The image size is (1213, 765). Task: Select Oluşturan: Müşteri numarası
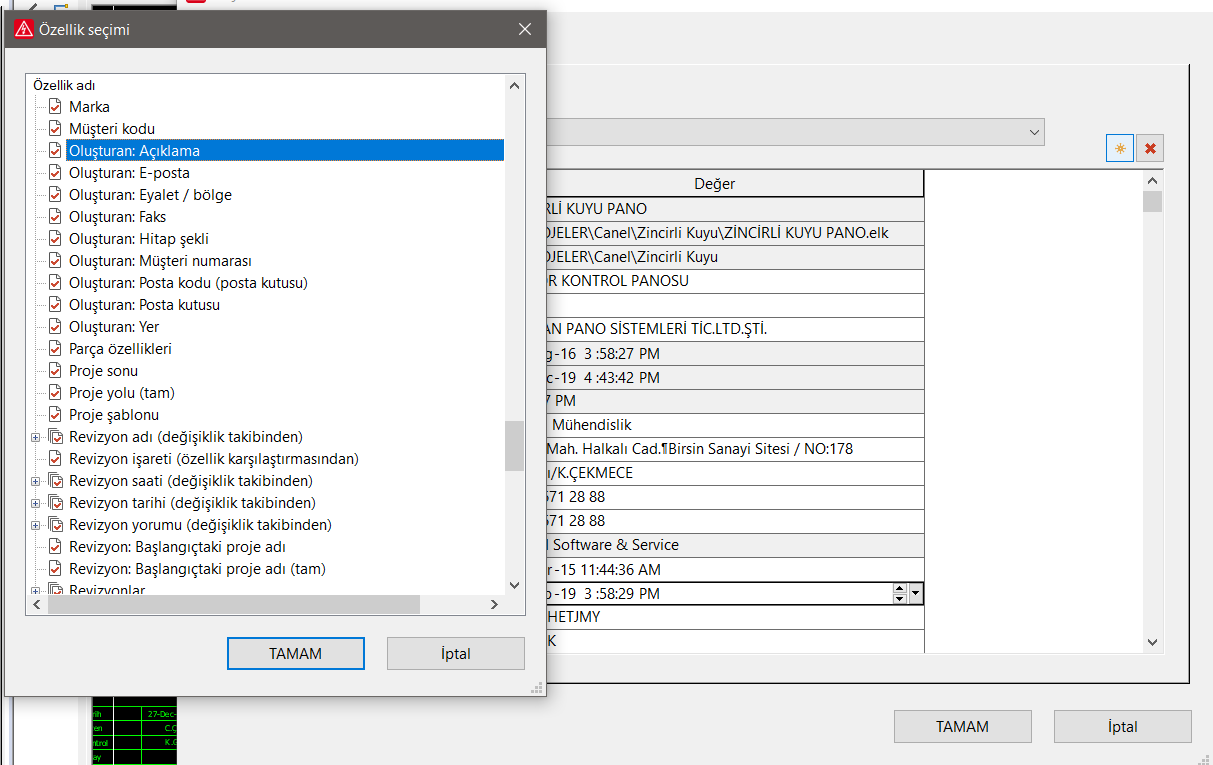(x=160, y=261)
